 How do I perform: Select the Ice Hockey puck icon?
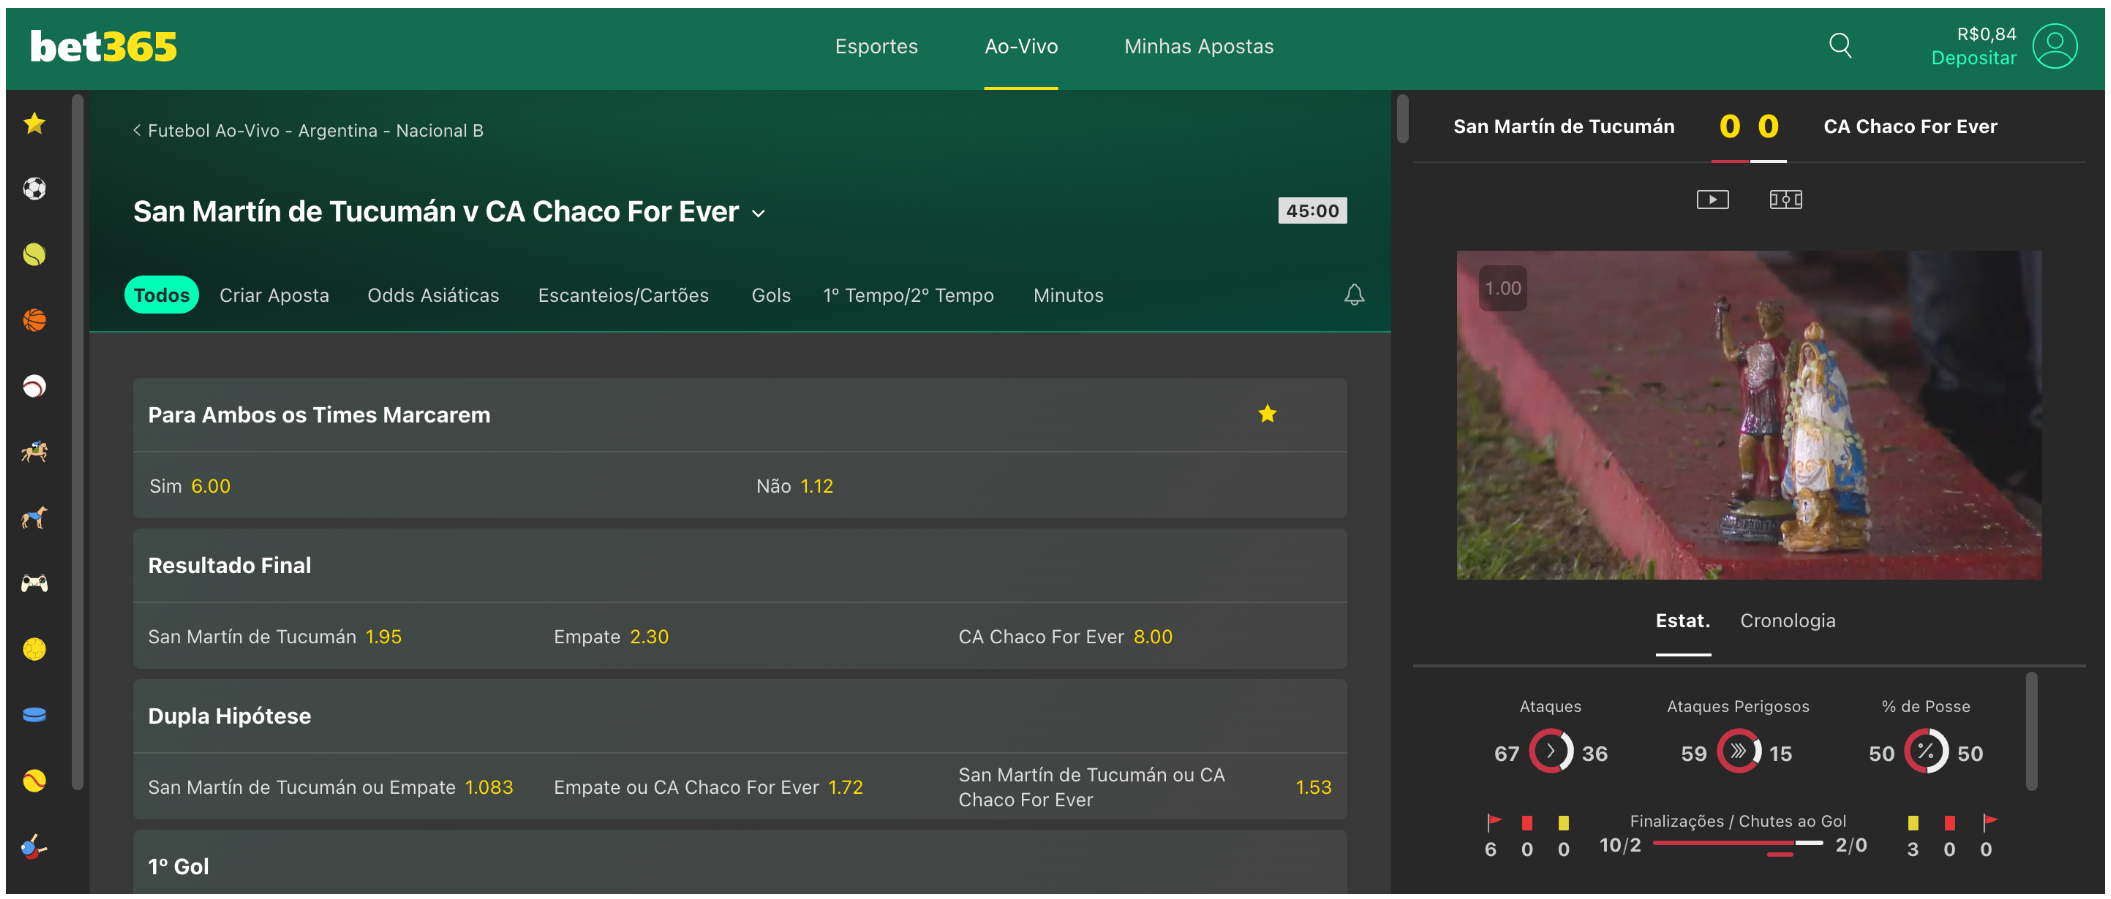click(35, 715)
